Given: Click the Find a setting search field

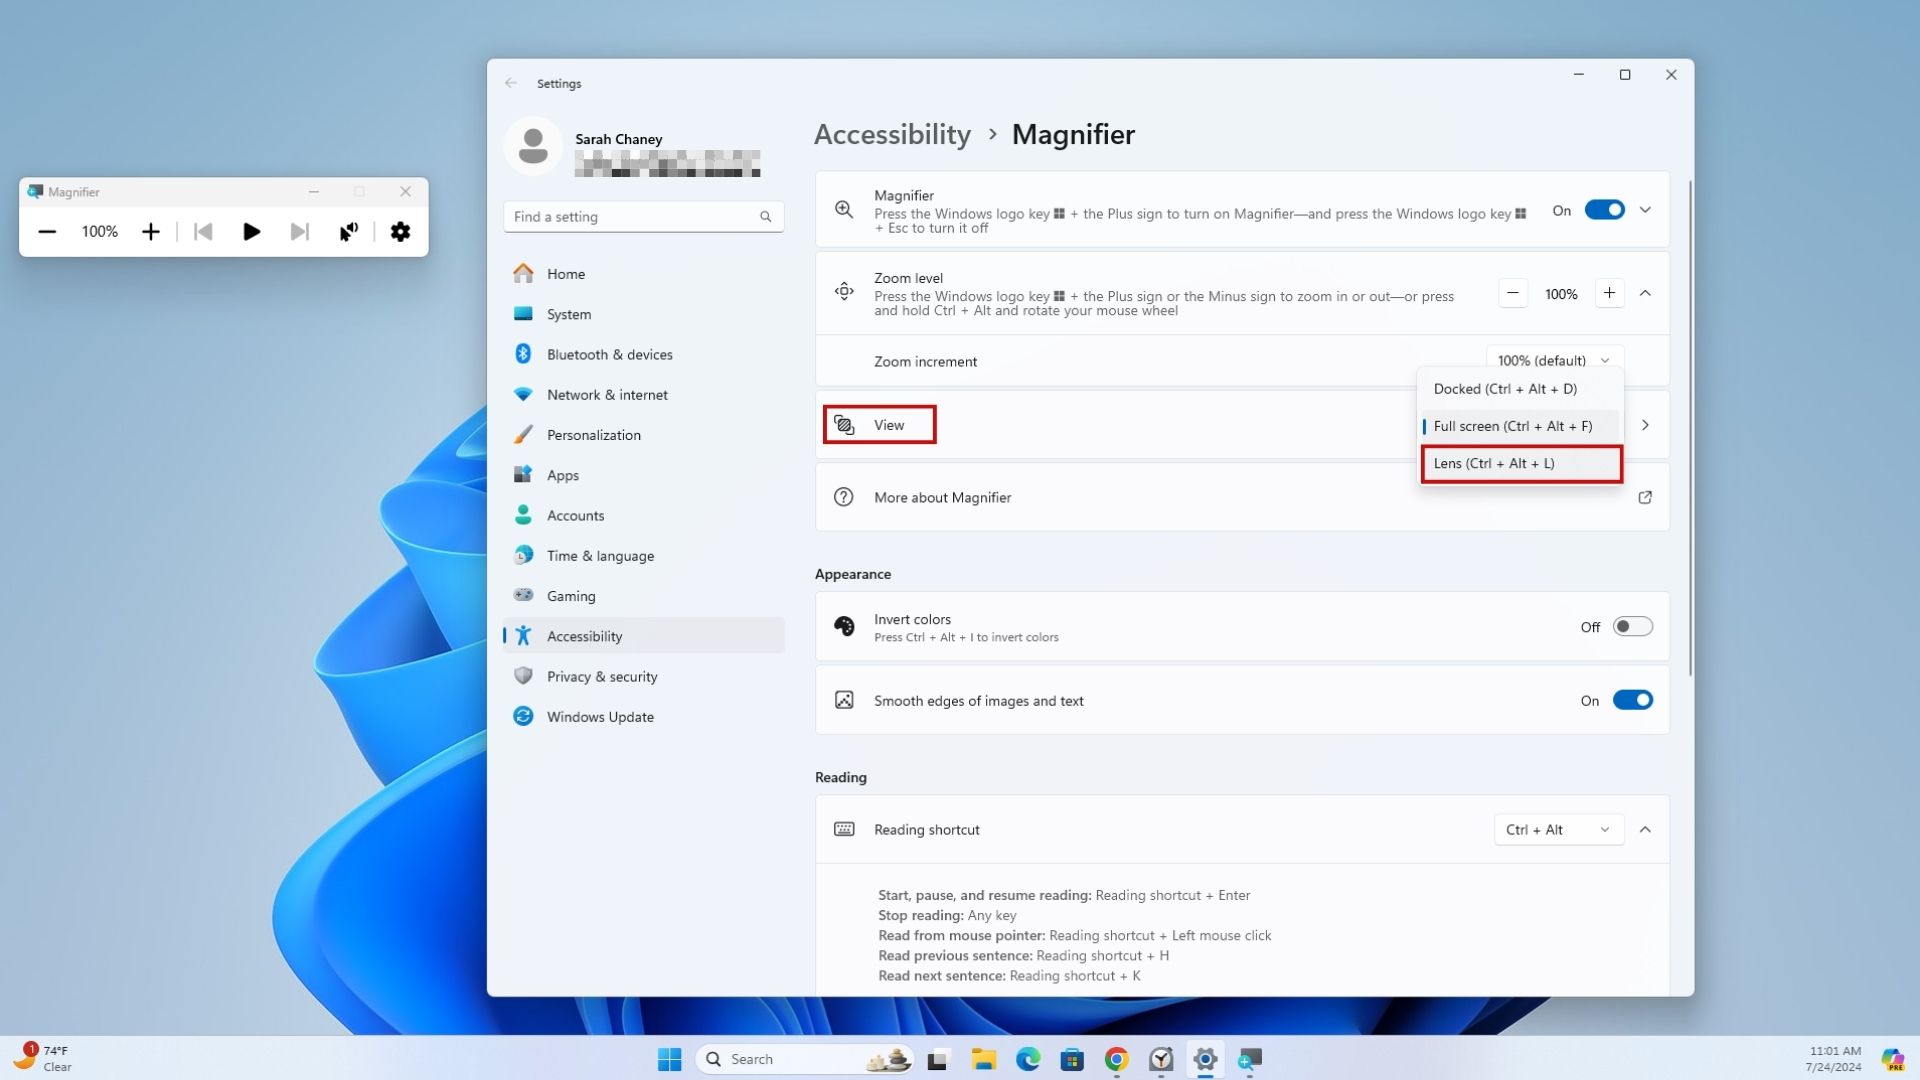Looking at the screenshot, I should click(x=642, y=215).
